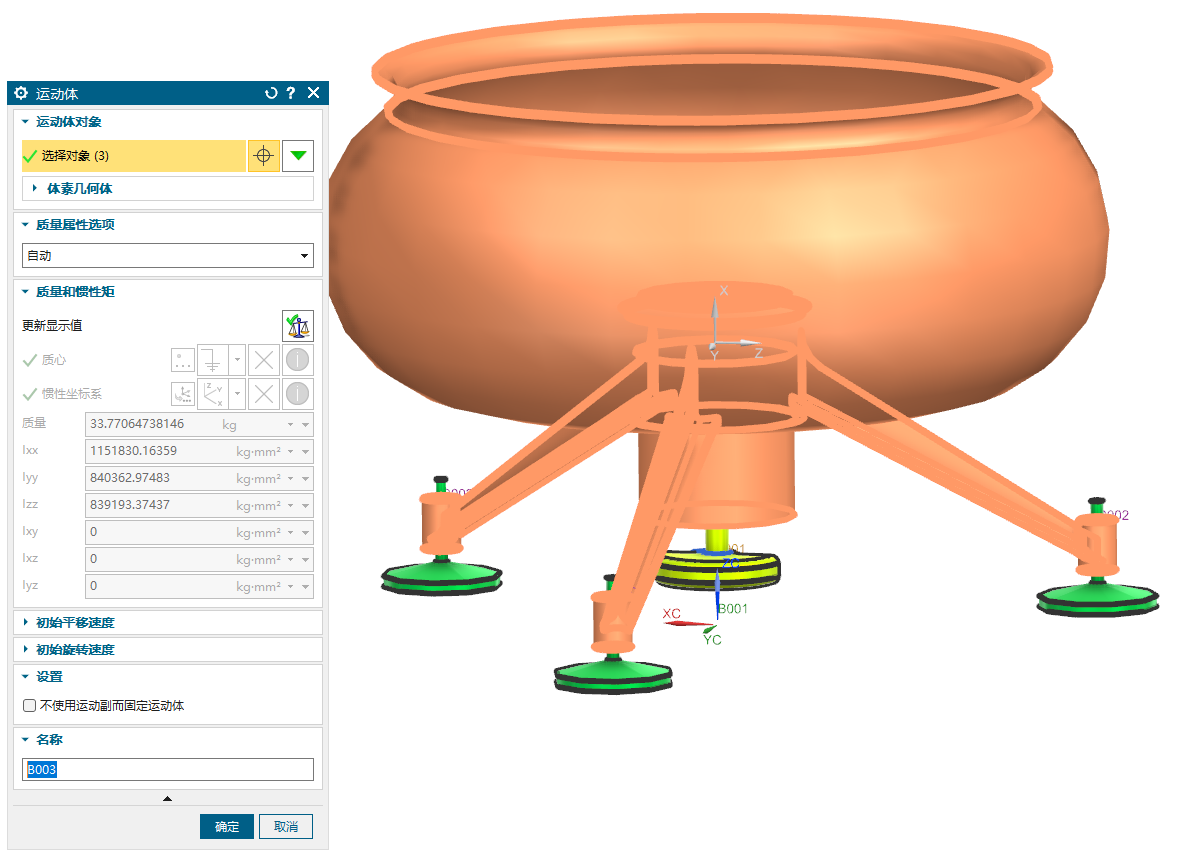Expand the 初始旋转速度 section
The height and width of the screenshot is (855, 1187).
tap(75, 650)
